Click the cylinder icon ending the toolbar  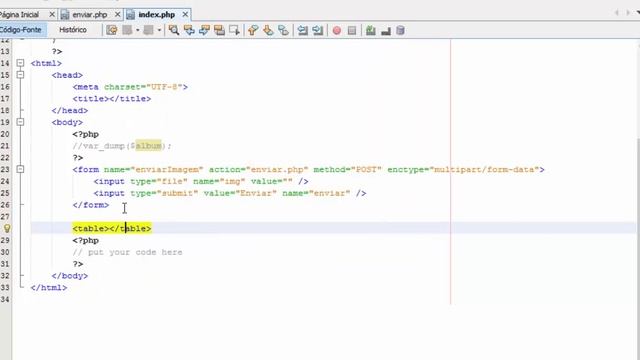coord(400,30)
